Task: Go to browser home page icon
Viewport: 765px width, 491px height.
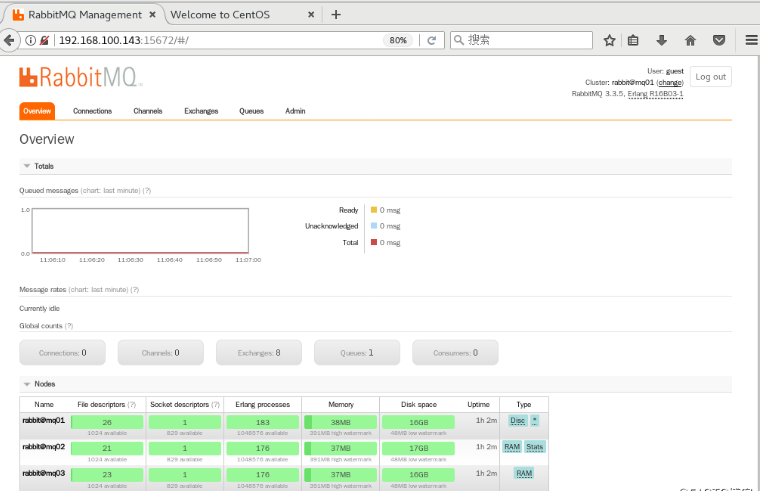Action: (690, 40)
